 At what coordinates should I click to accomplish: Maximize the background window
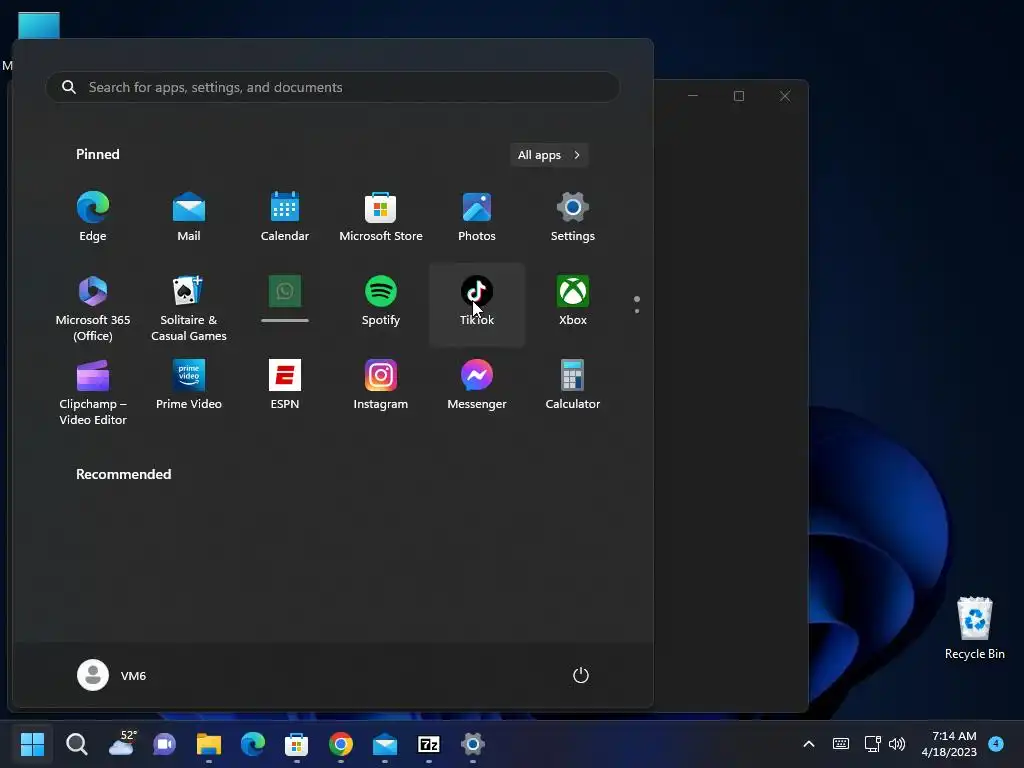point(739,96)
